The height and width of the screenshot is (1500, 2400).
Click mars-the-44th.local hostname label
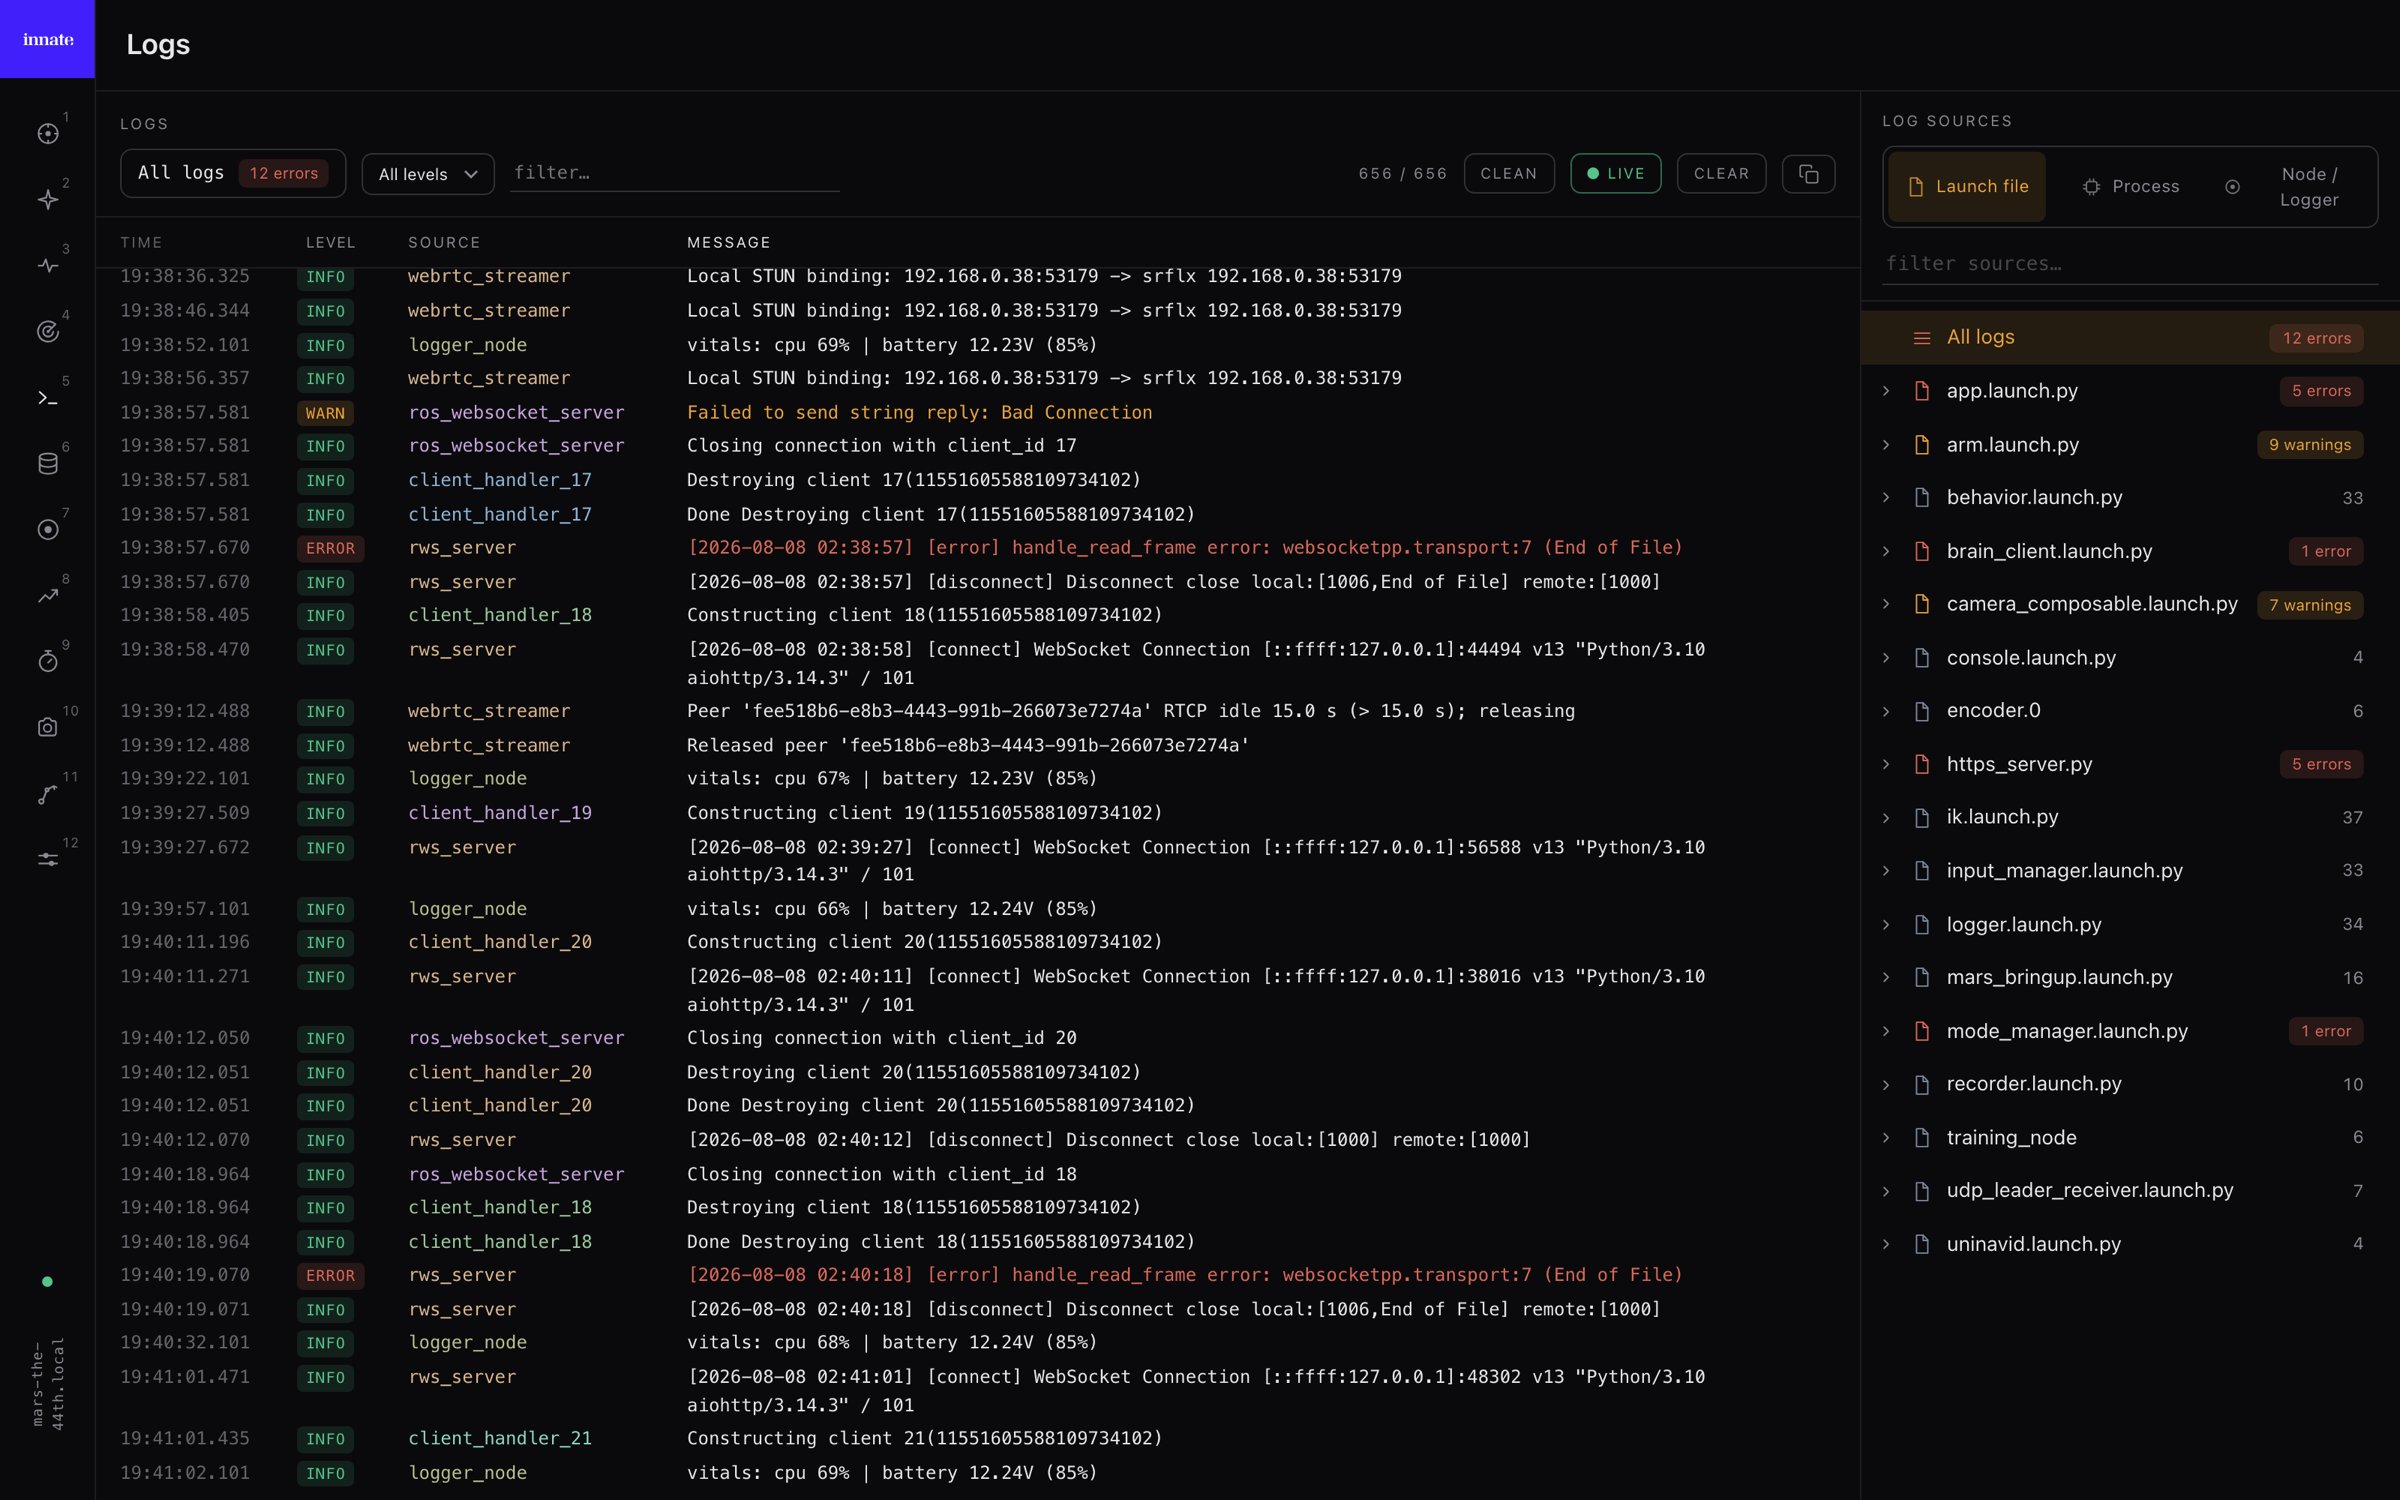(x=47, y=1384)
